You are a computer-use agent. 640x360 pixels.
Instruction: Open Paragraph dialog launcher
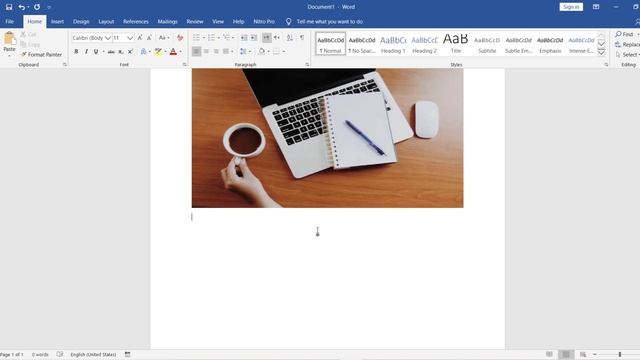pyautogui.click(x=307, y=64)
